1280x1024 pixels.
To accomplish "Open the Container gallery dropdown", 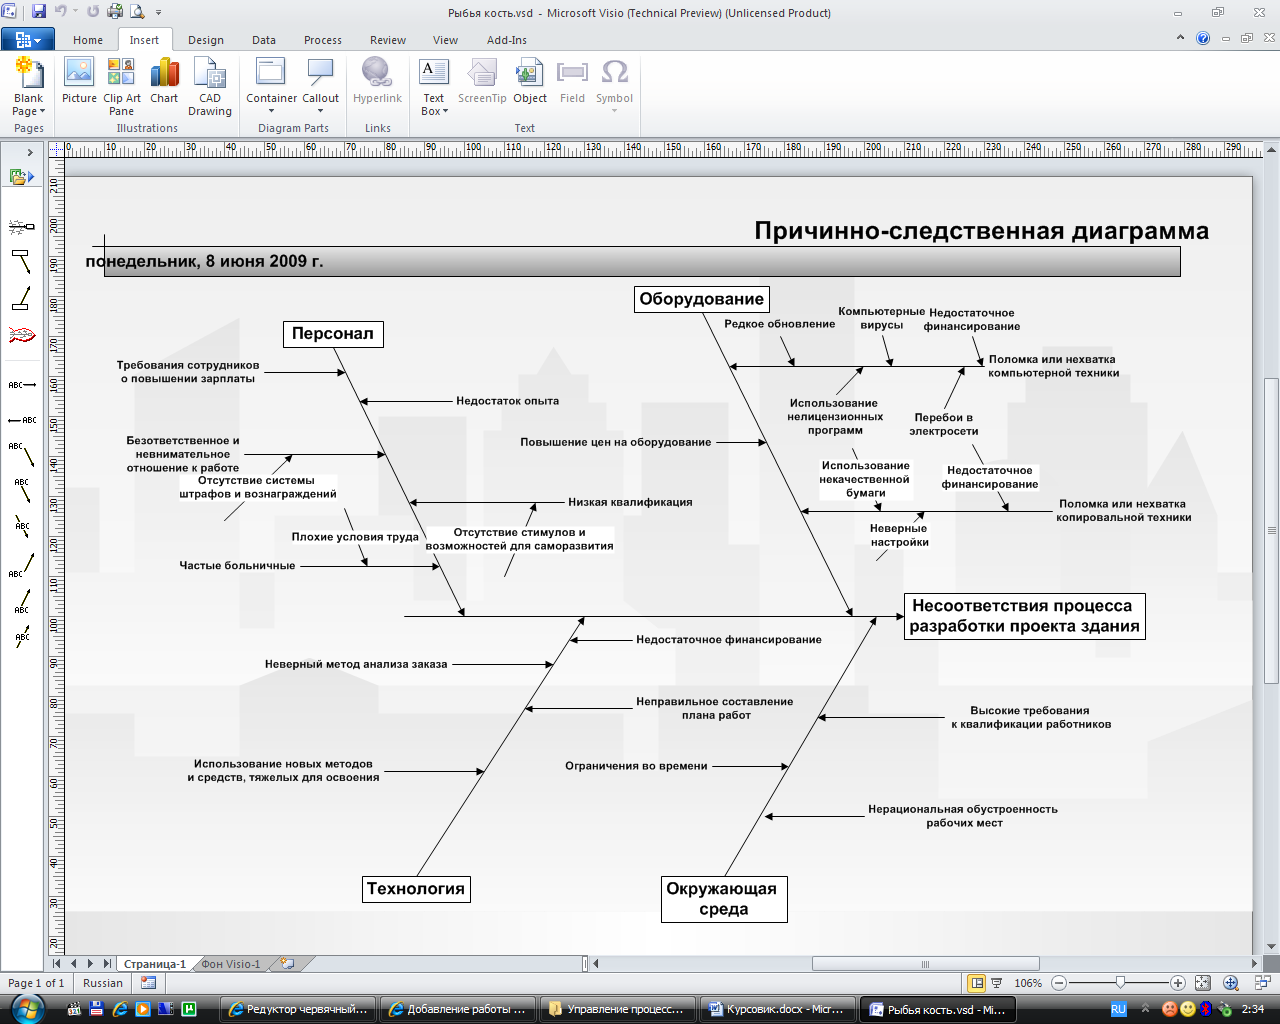I will [271, 111].
